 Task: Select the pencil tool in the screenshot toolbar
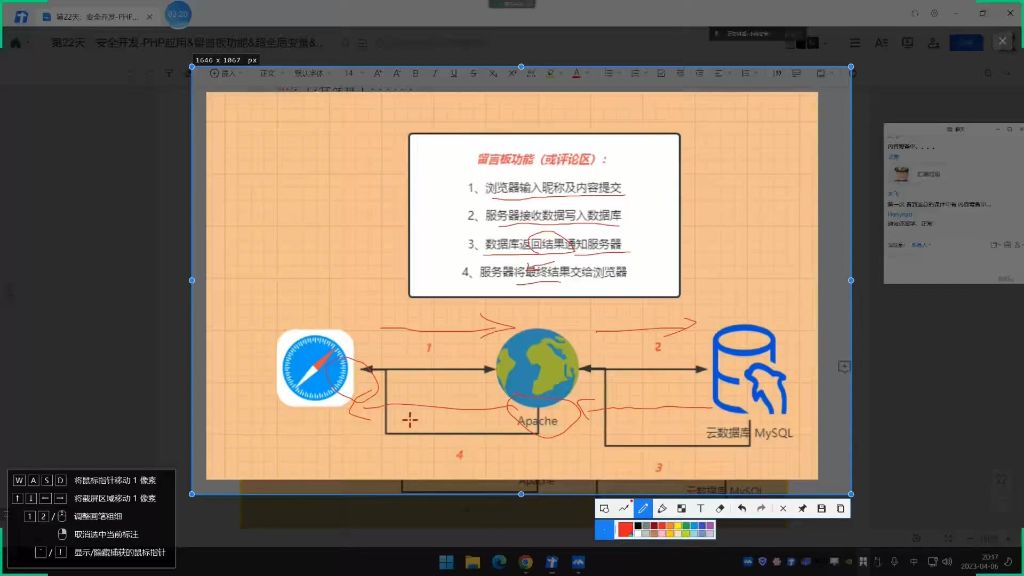pyautogui.click(x=643, y=508)
